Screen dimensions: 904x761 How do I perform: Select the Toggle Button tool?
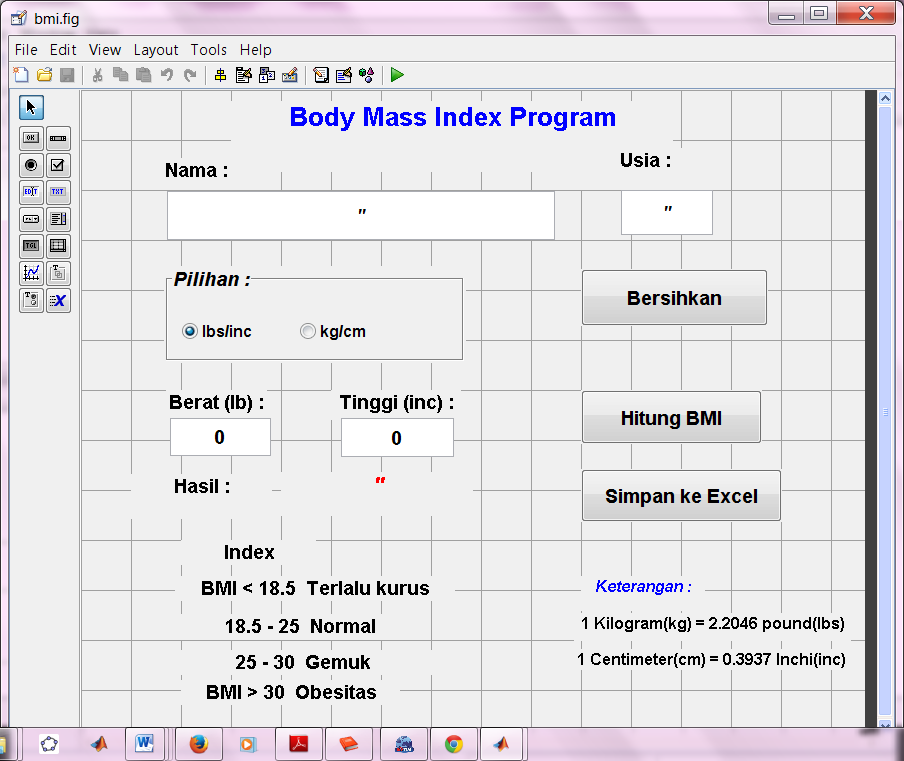30,246
